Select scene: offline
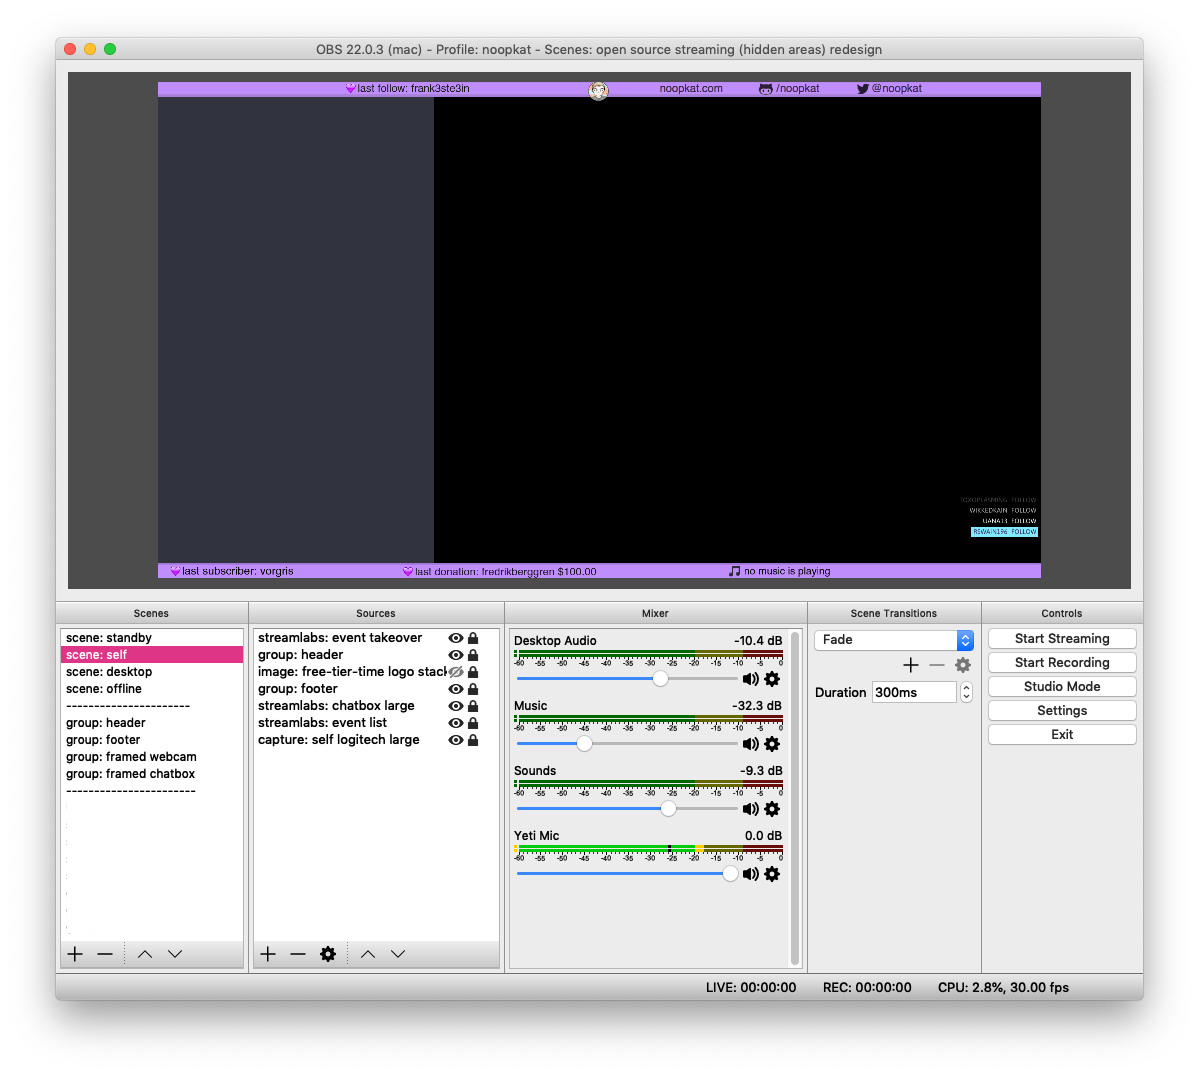1199x1074 pixels. coord(151,689)
